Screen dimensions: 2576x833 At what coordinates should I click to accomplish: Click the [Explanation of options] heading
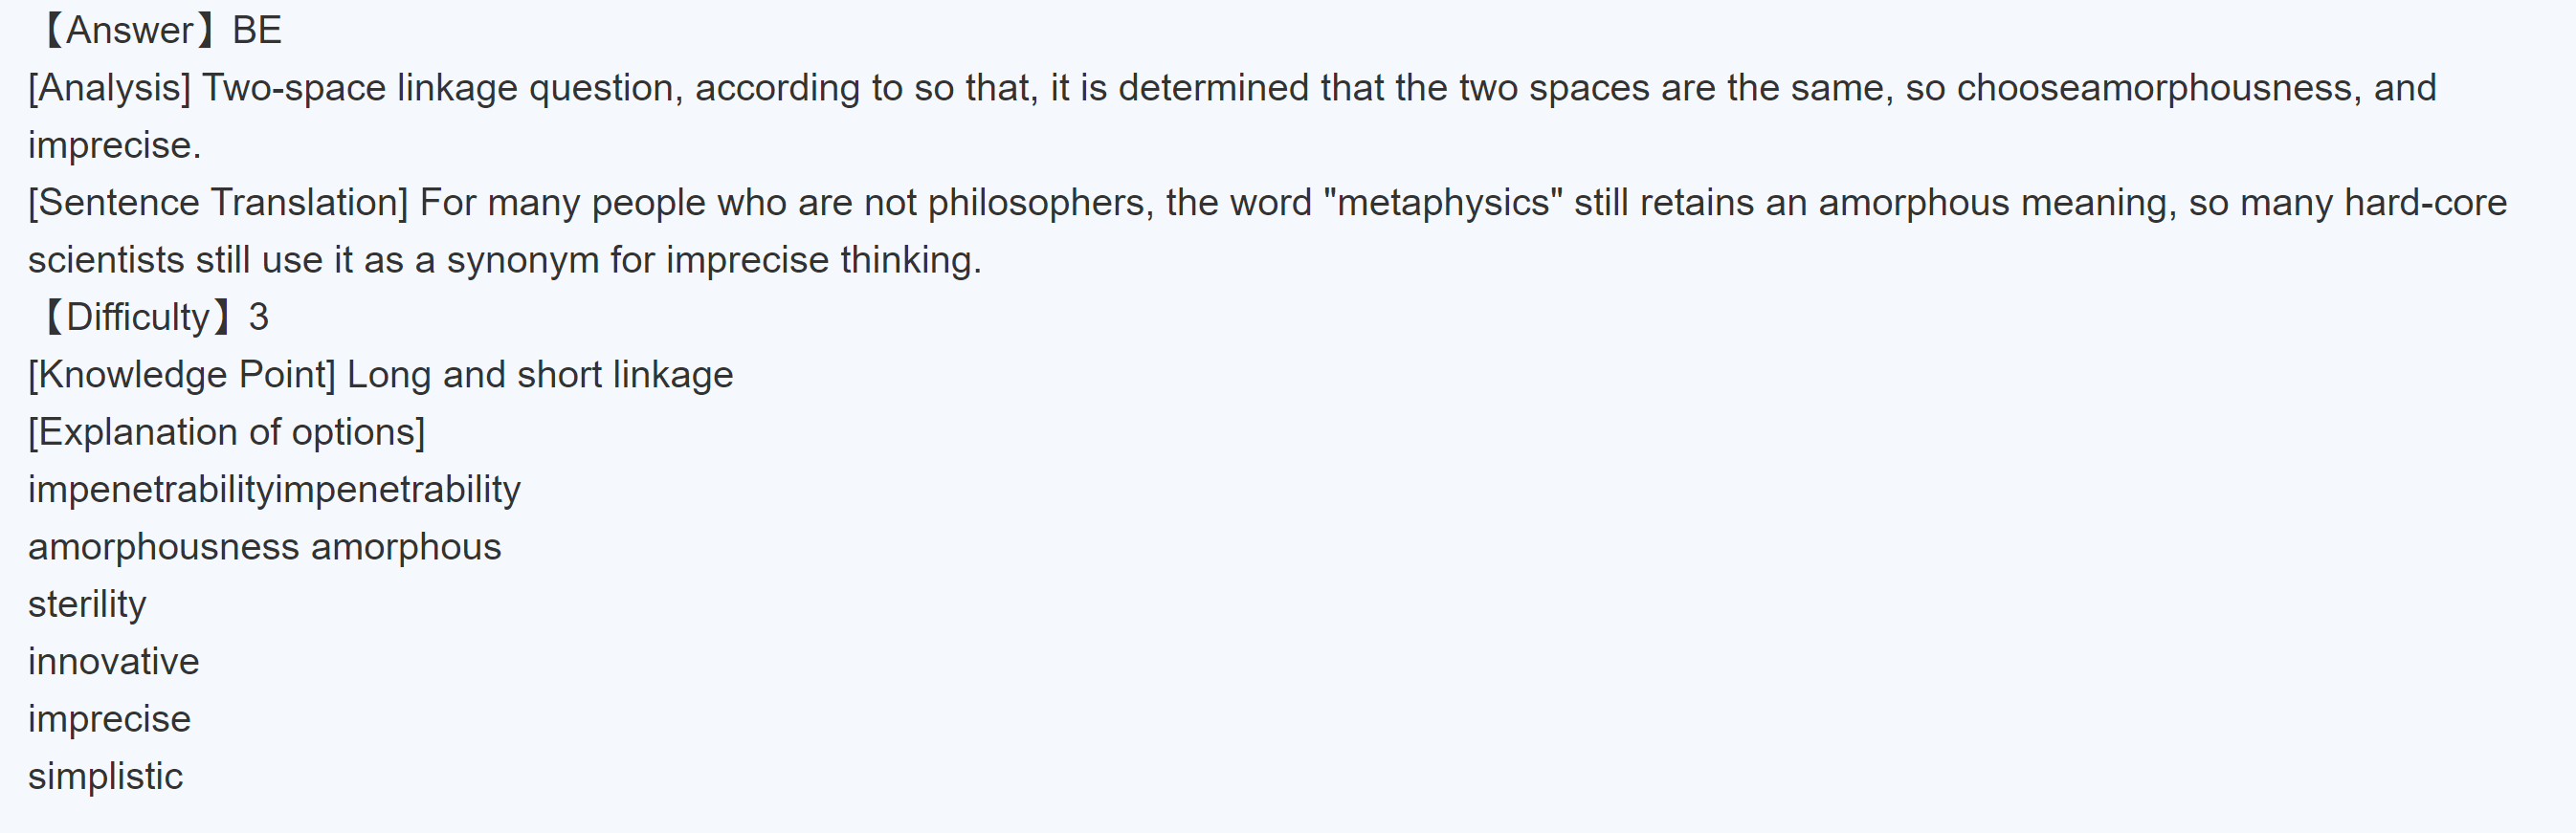coord(227,433)
